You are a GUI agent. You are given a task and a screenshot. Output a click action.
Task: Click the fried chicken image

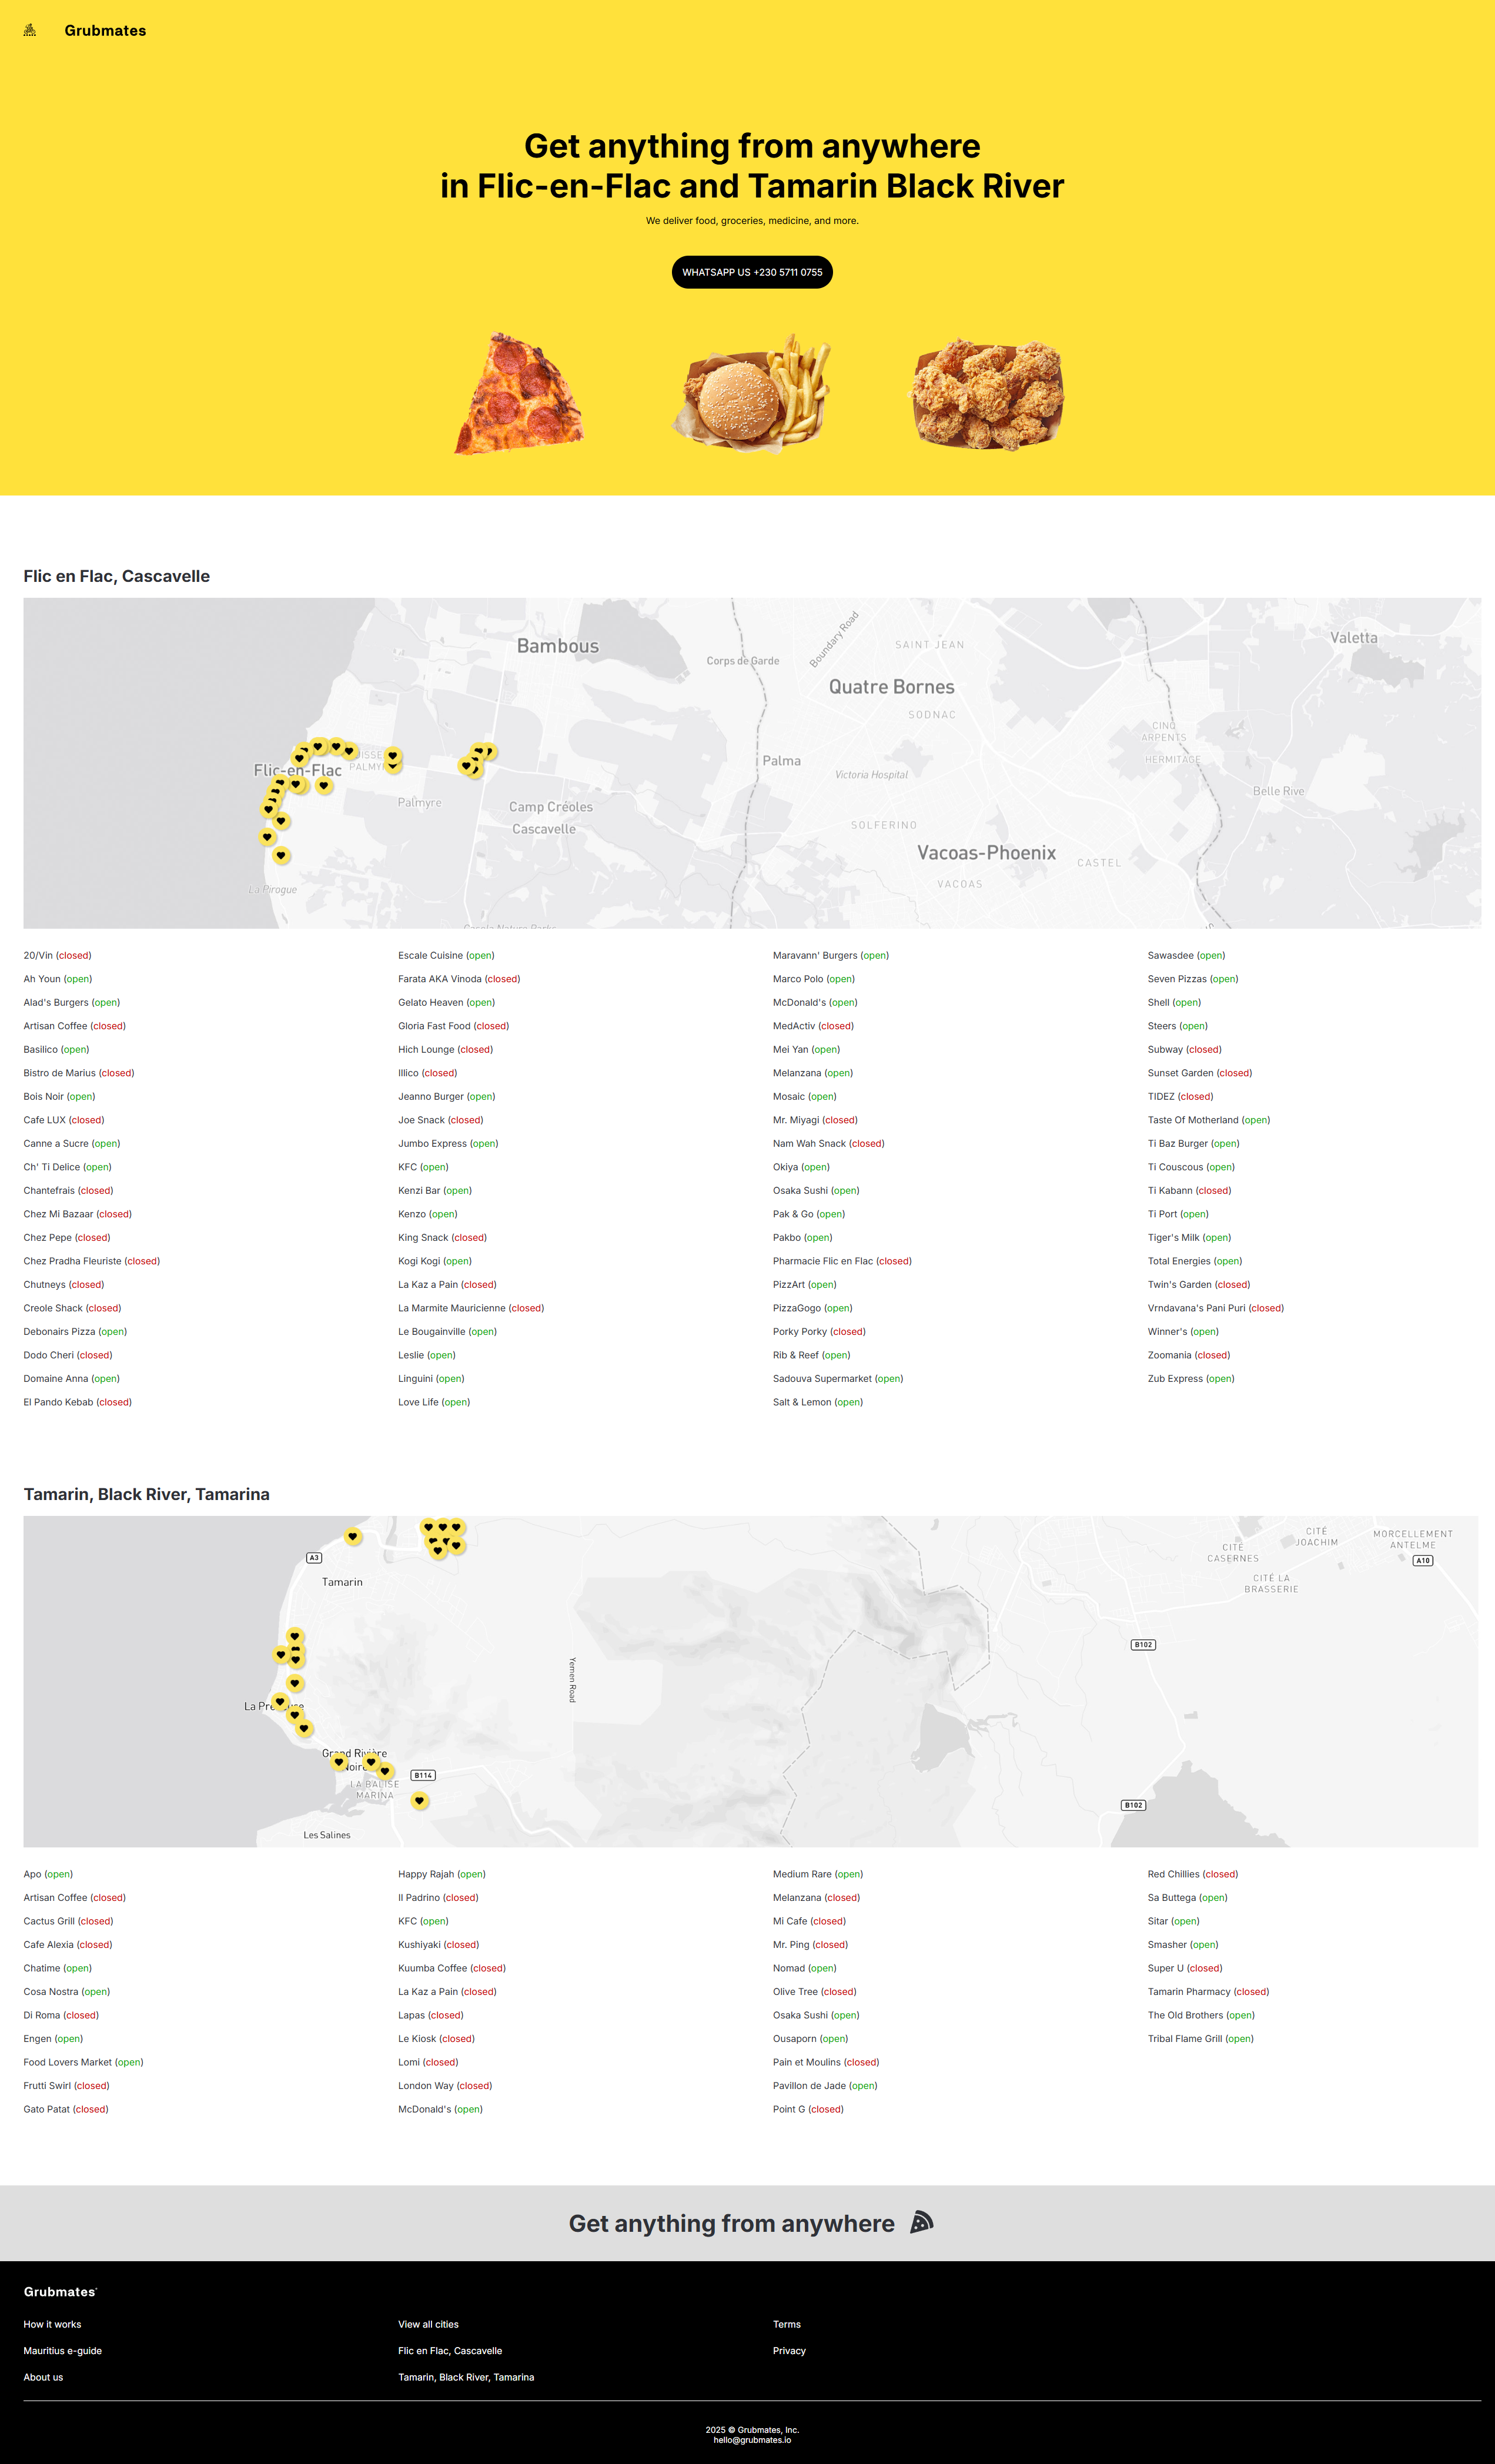pos(986,394)
